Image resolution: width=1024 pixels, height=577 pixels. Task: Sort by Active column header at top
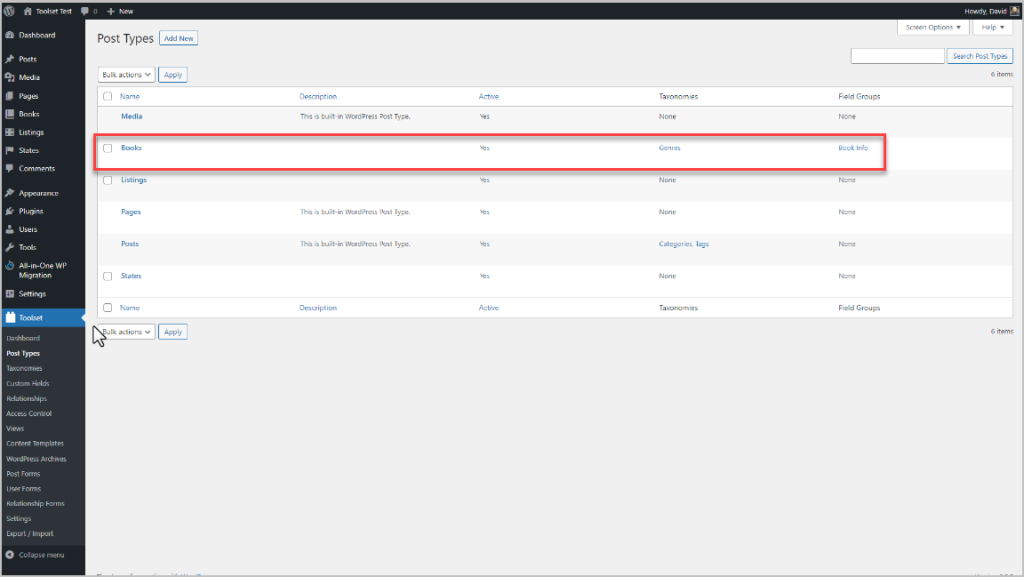click(488, 96)
